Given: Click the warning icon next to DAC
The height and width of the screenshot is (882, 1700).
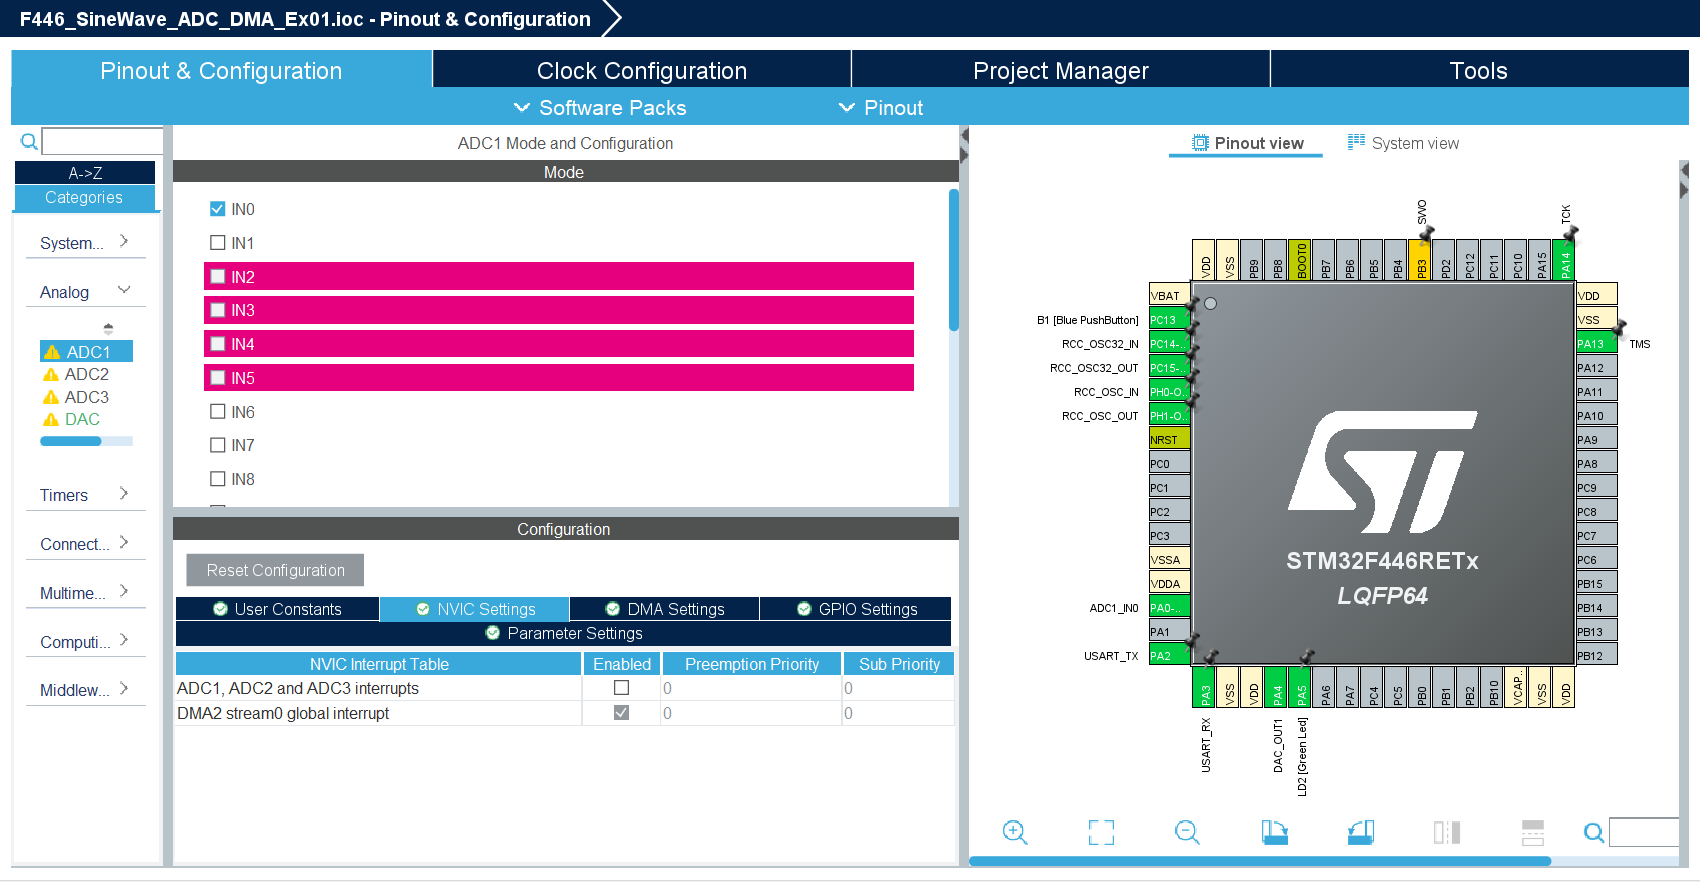Looking at the screenshot, I should [x=51, y=420].
